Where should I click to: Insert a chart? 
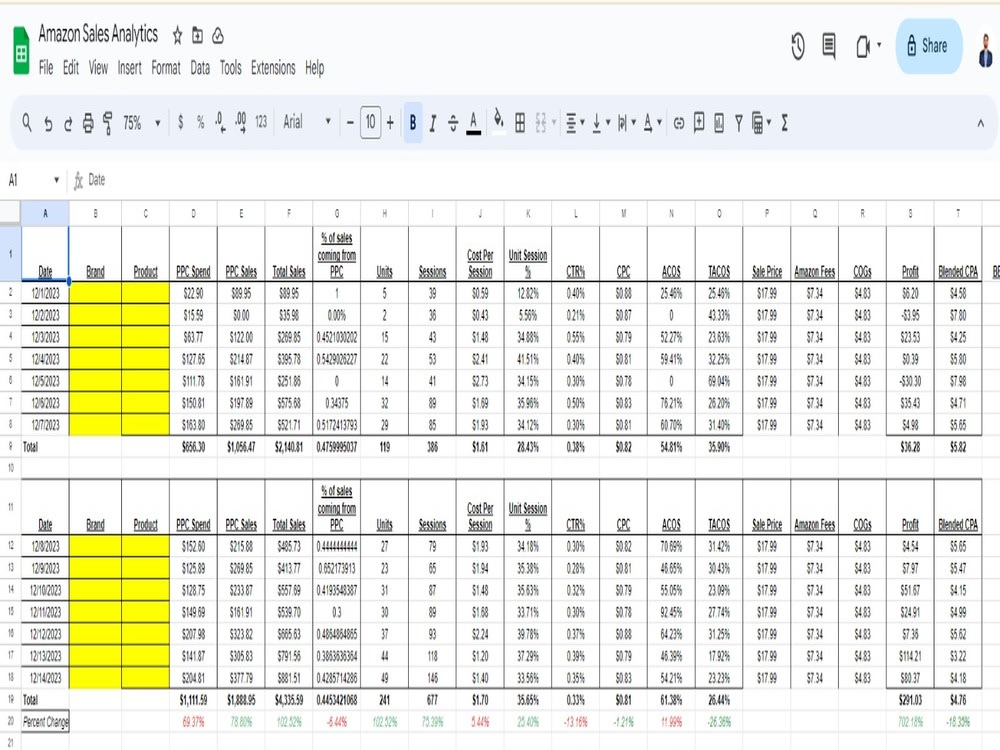coord(719,122)
